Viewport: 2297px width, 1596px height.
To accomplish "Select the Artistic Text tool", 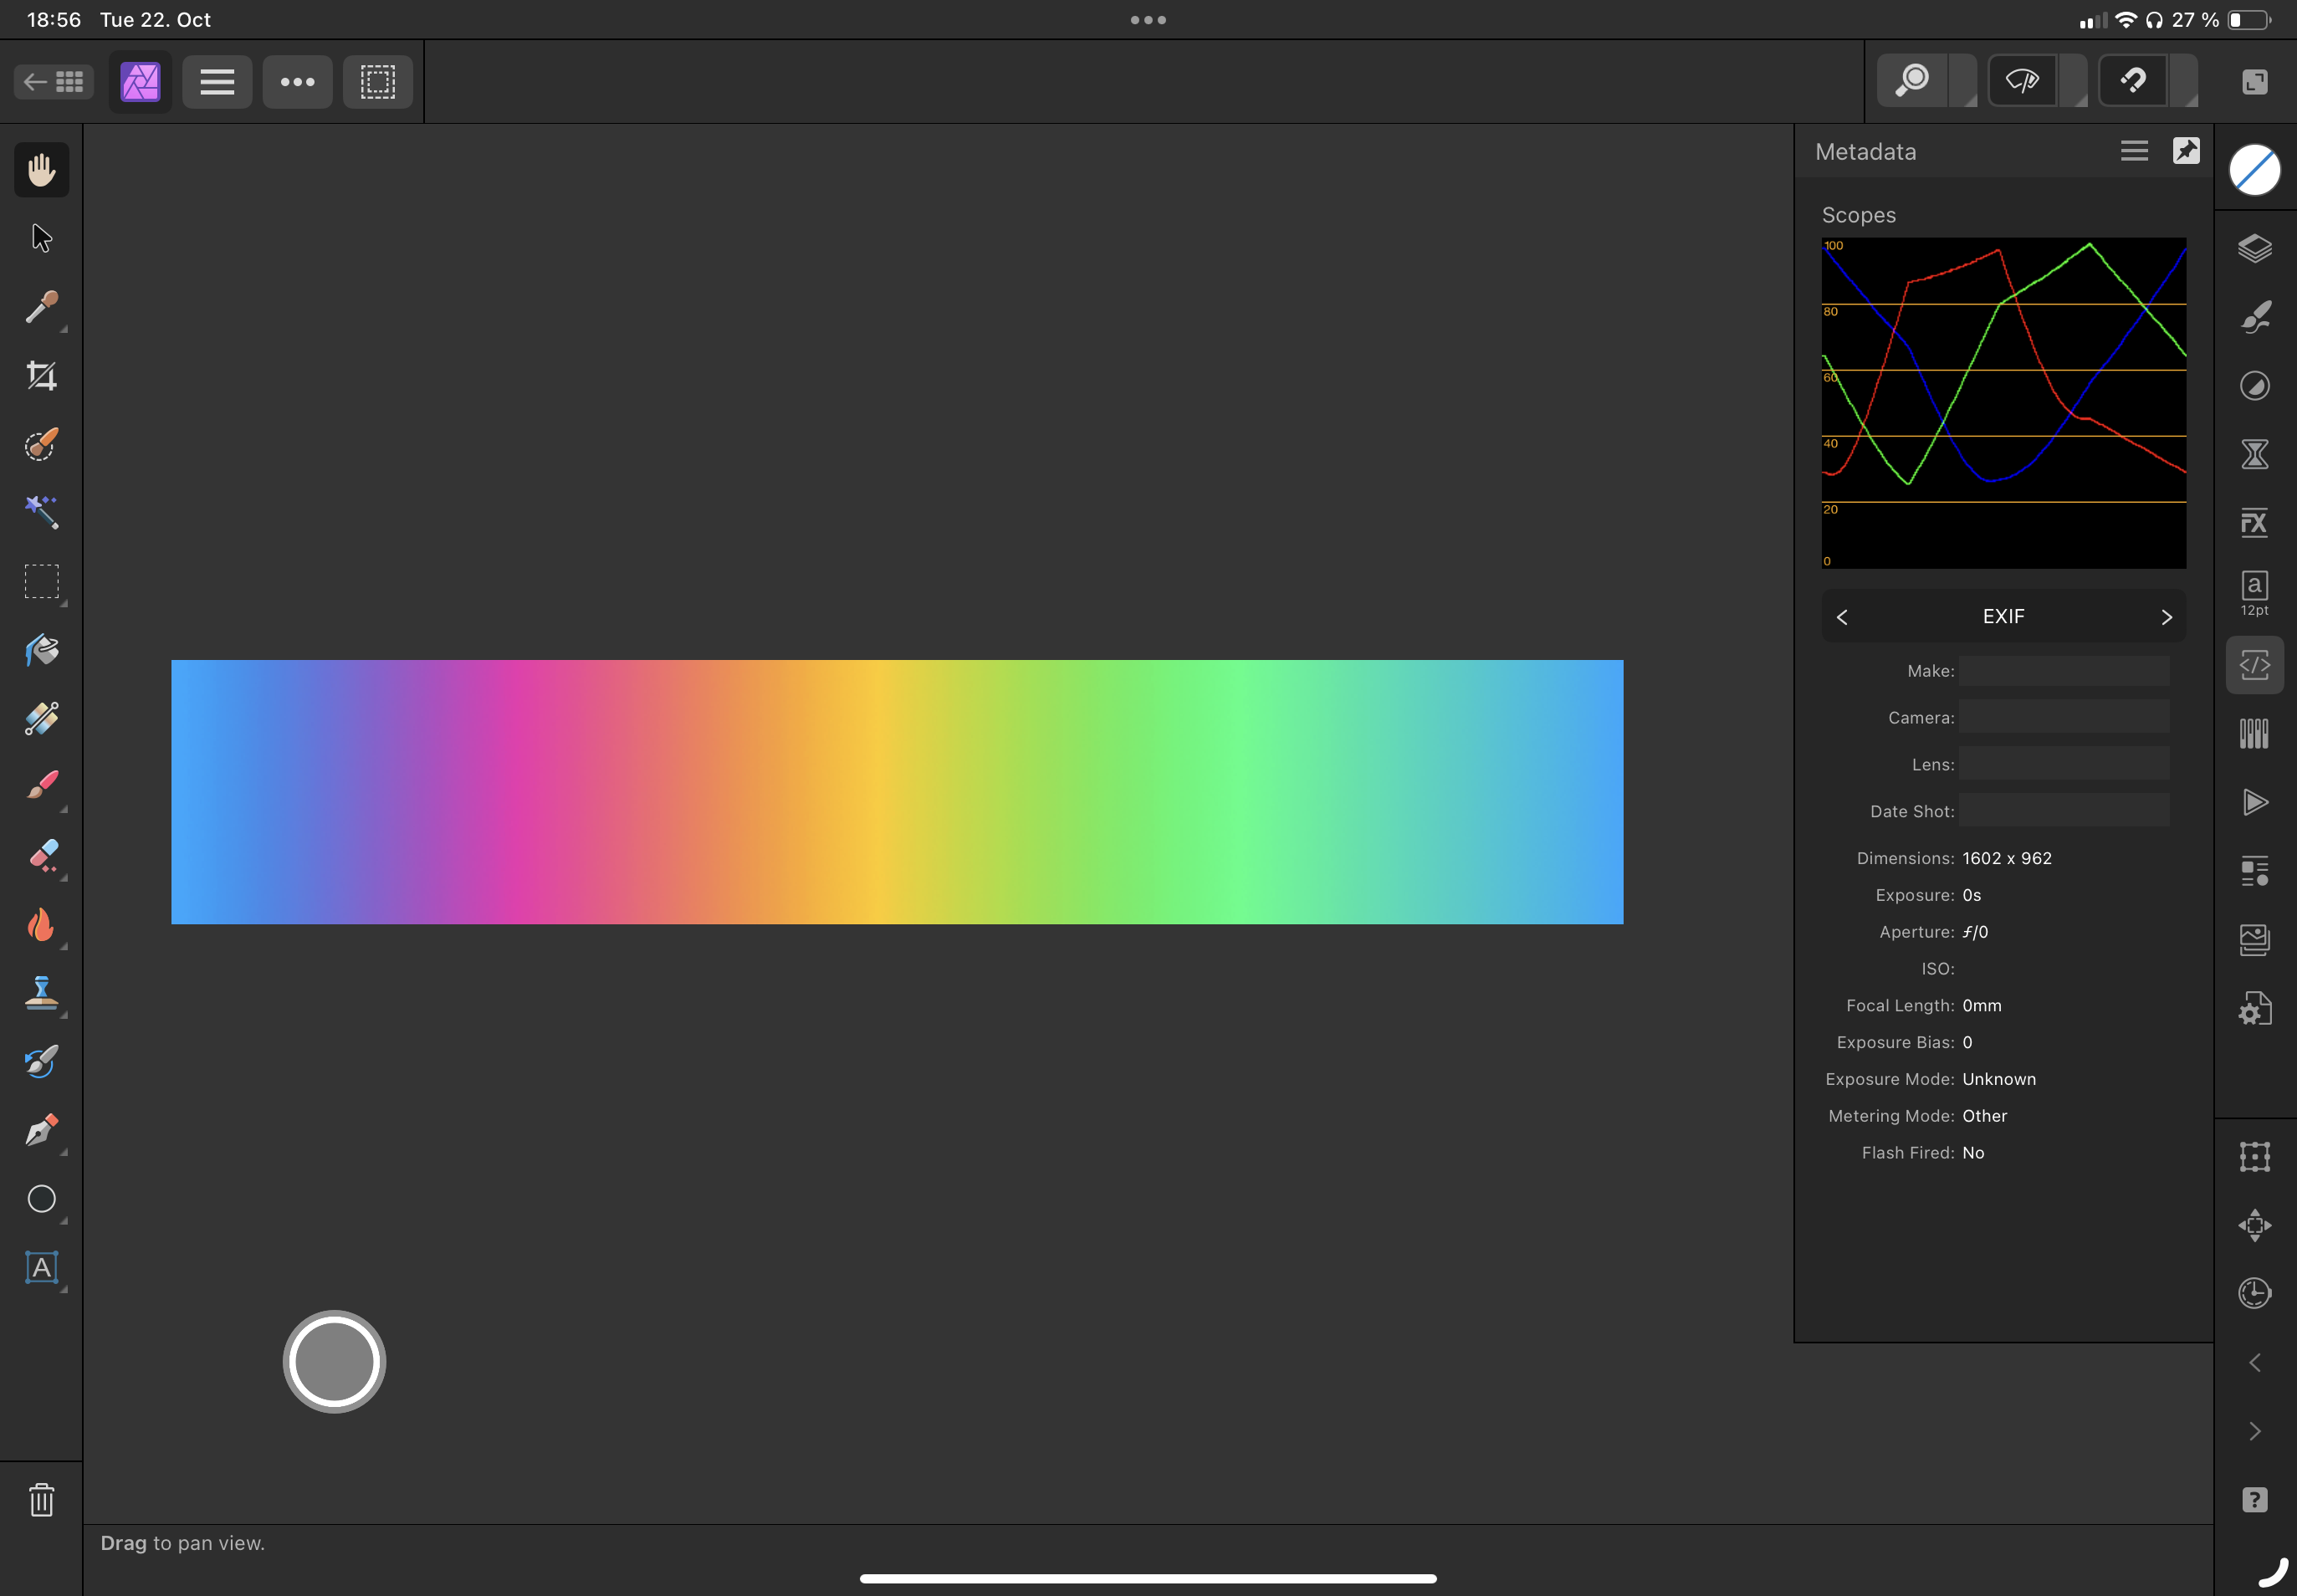I will (41, 1268).
